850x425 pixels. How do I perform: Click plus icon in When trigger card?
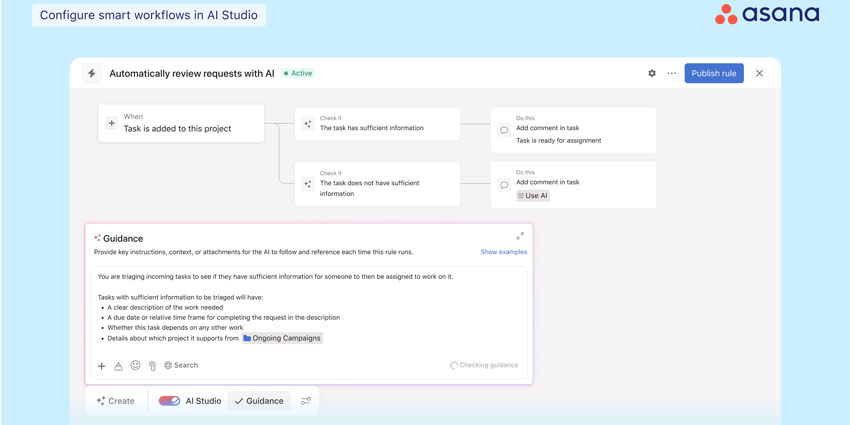(112, 123)
